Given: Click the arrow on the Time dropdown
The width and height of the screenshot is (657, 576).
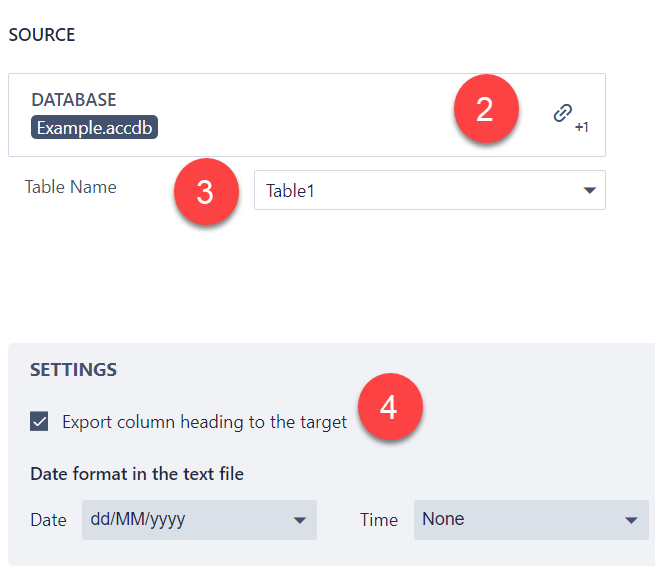Looking at the screenshot, I should point(630,520).
